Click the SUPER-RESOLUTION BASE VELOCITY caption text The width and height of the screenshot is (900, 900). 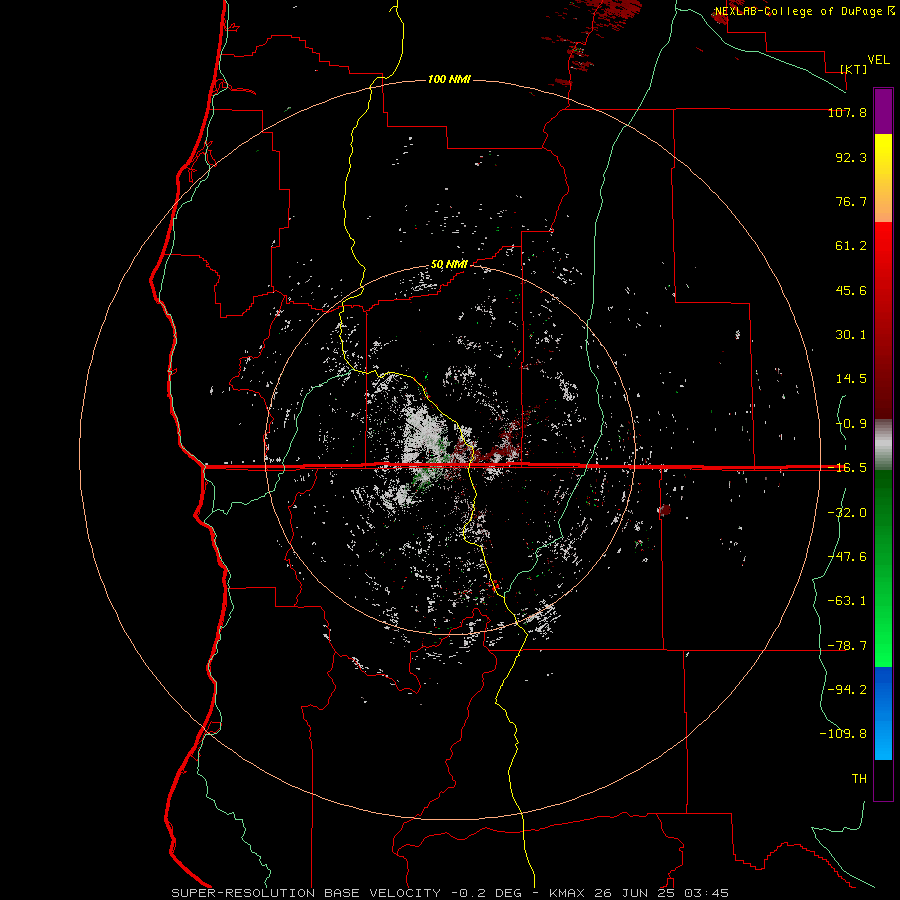(x=306, y=893)
